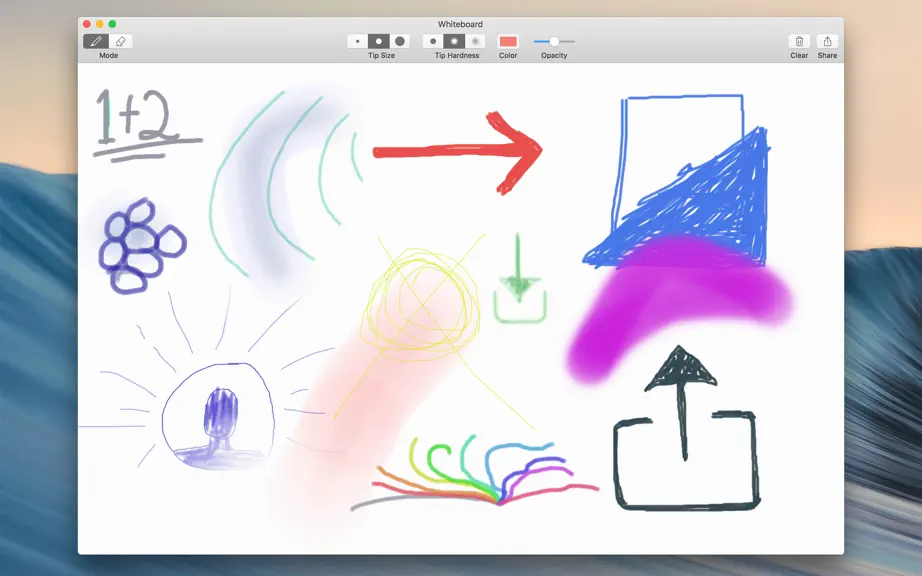The height and width of the screenshot is (576, 922).
Task: Click the Opacity slider knob
Action: coord(554,41)
